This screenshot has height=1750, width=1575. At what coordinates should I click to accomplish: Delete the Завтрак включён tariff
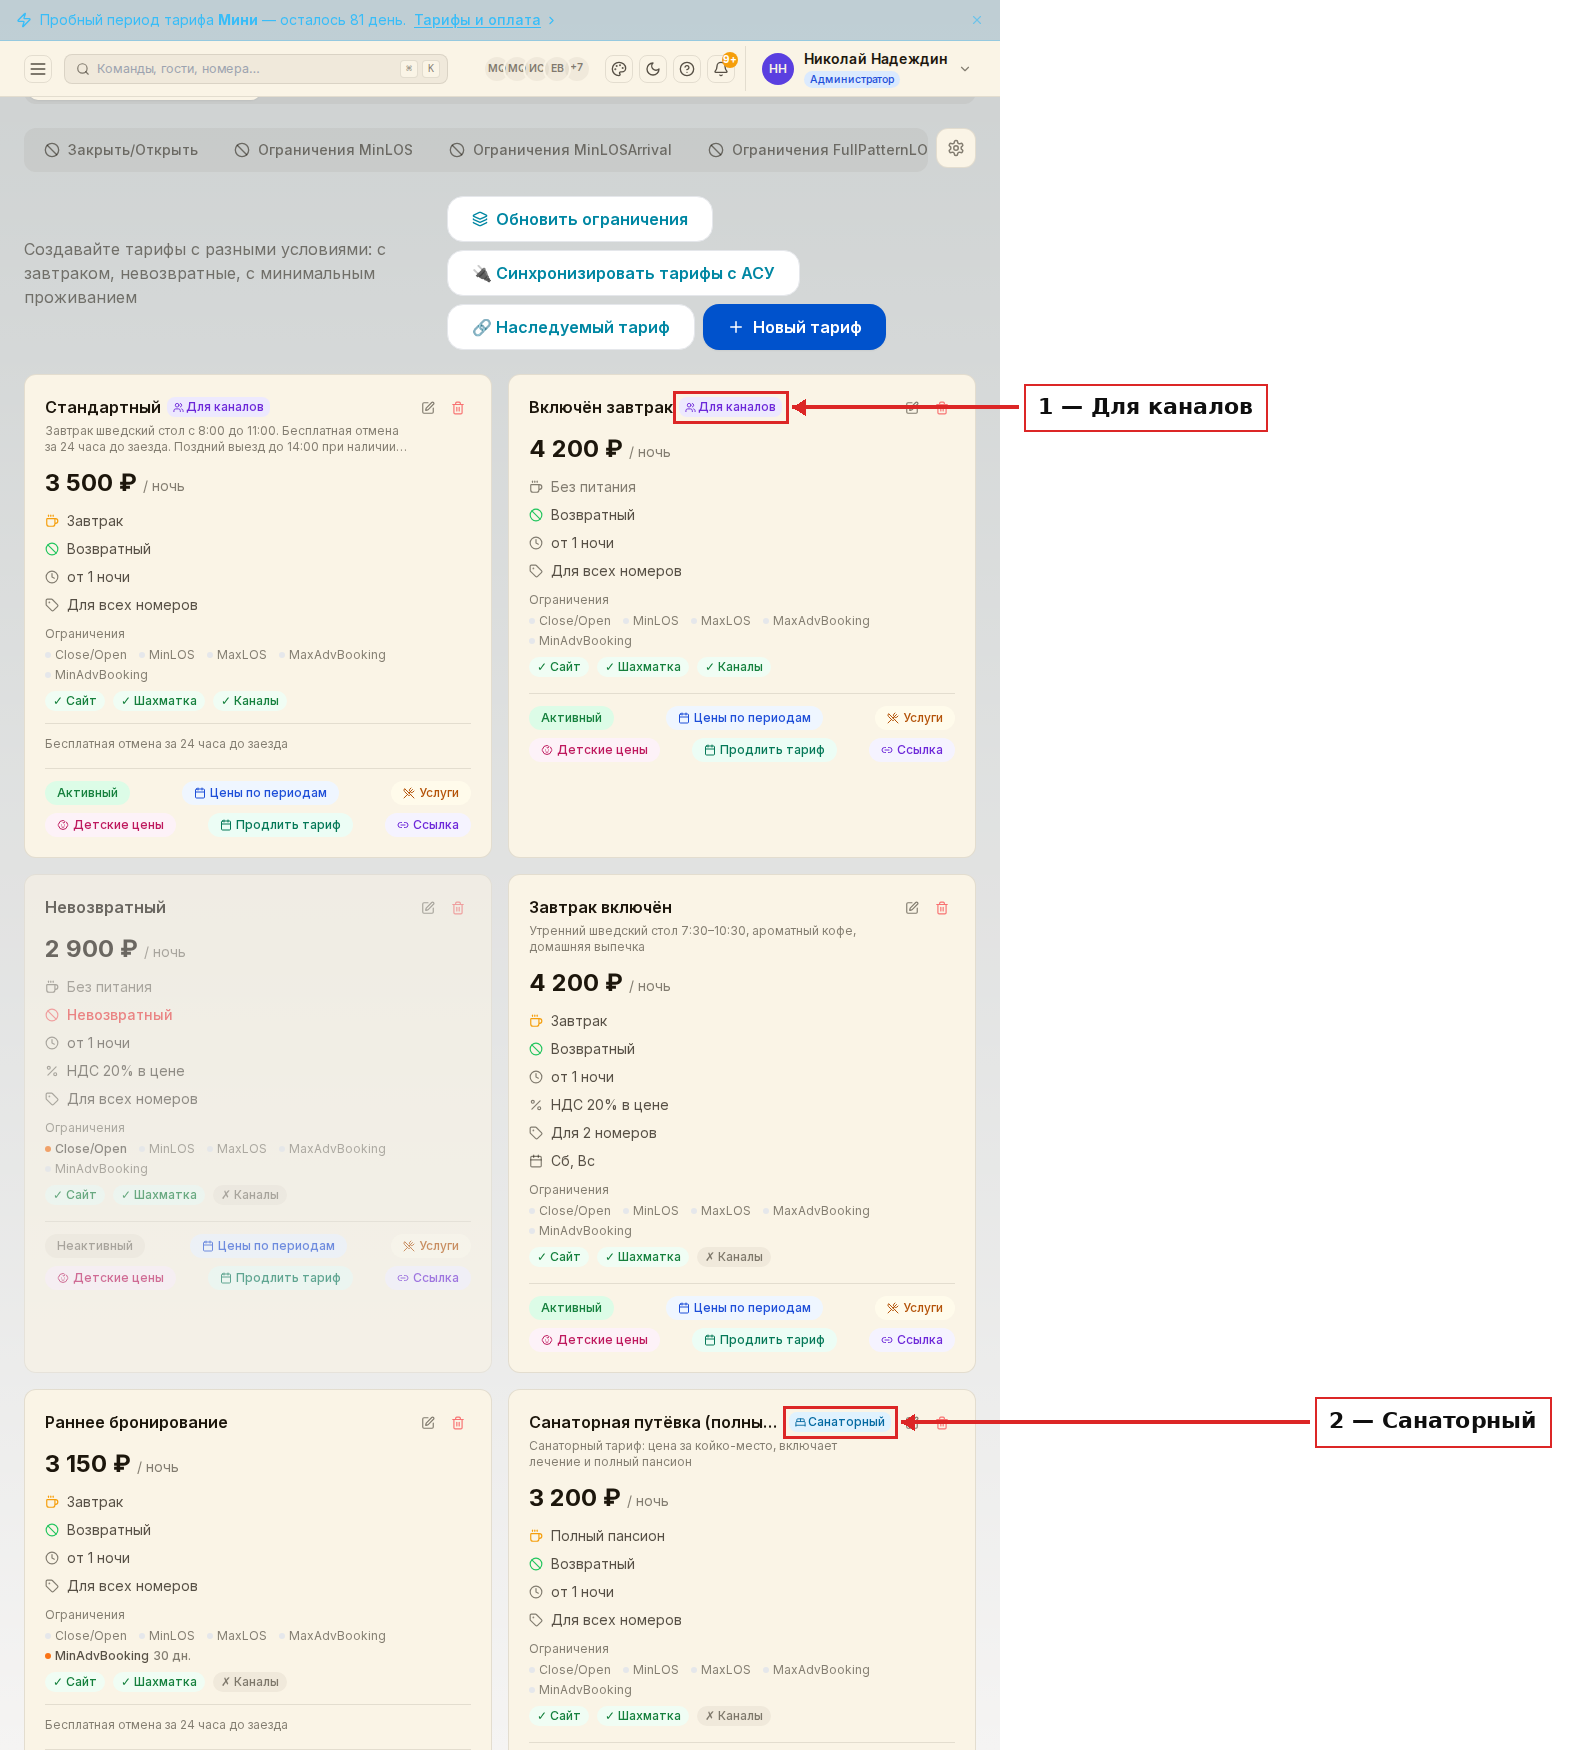[x=942, y=908]
